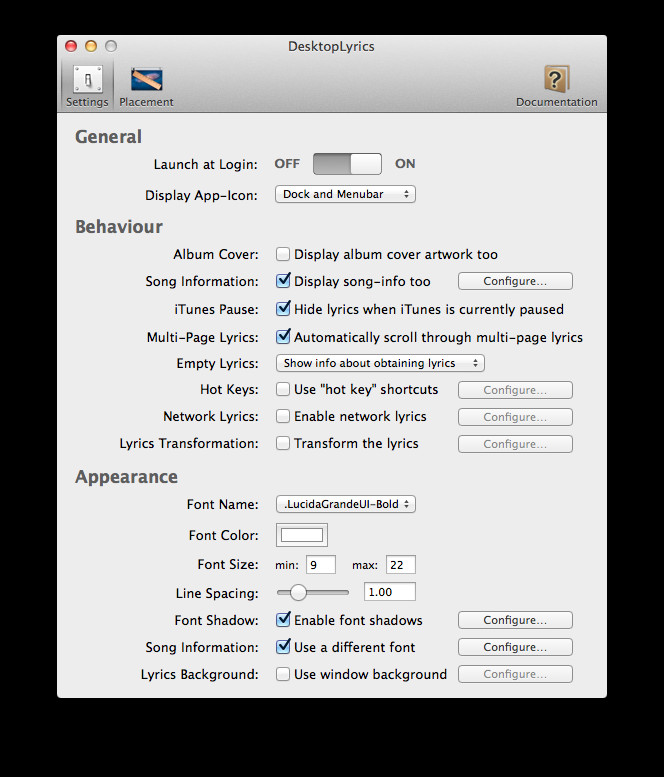
Task: Toggle Use a different font checkbox
Action: [x=283, y=647]
